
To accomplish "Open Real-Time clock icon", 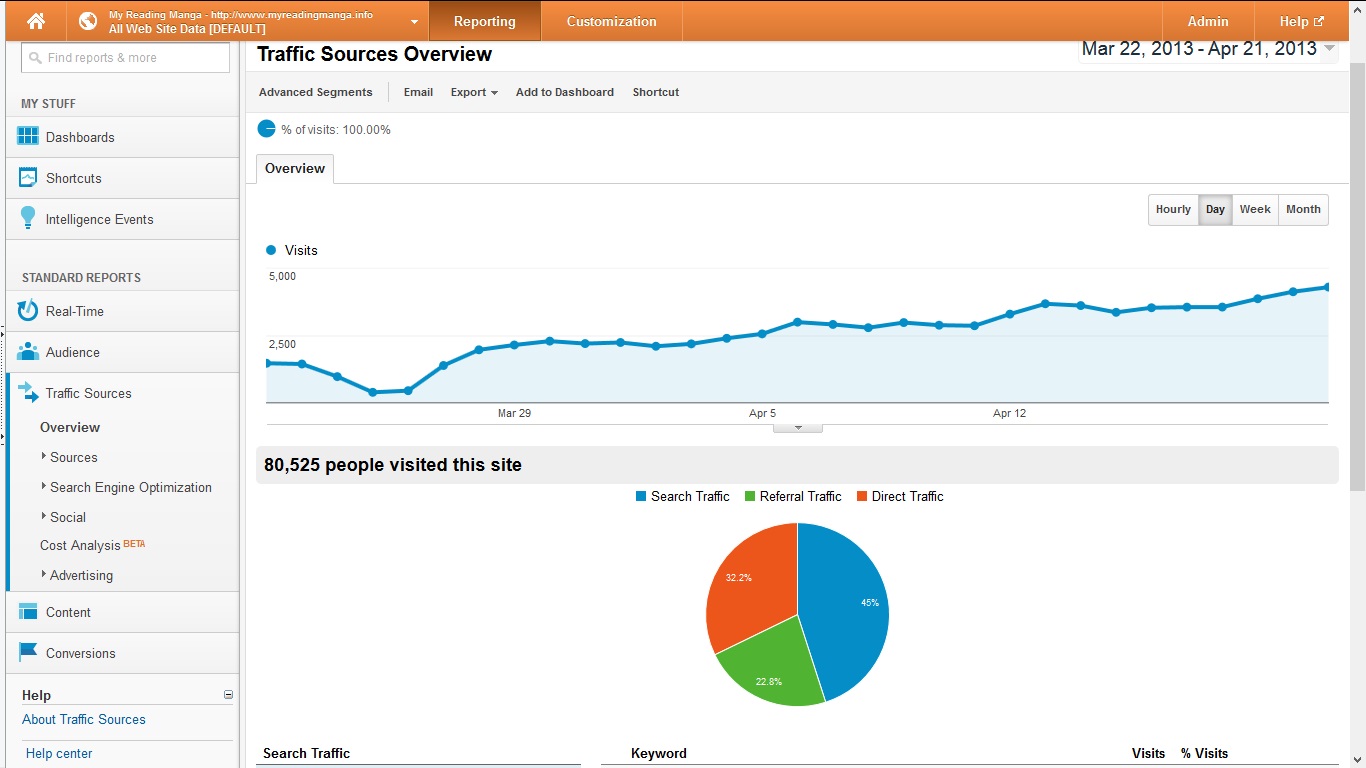I will tap(28, 311).
